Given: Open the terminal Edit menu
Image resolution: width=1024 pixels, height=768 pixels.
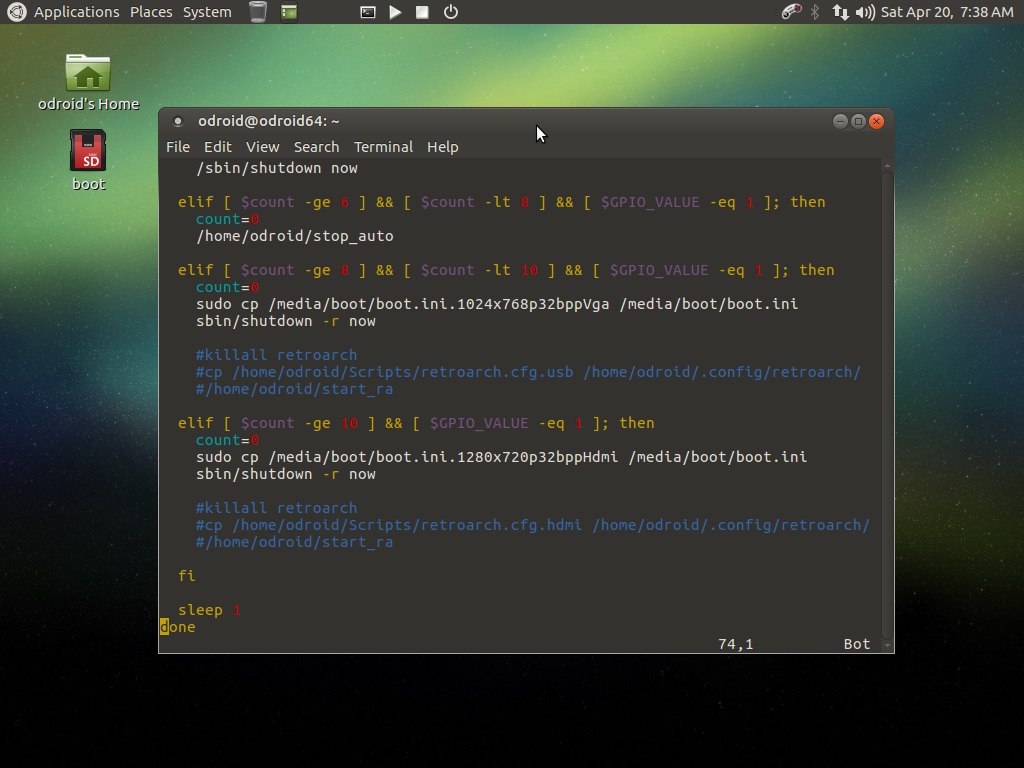Looking at the screenshot, I should pos(217,146).
